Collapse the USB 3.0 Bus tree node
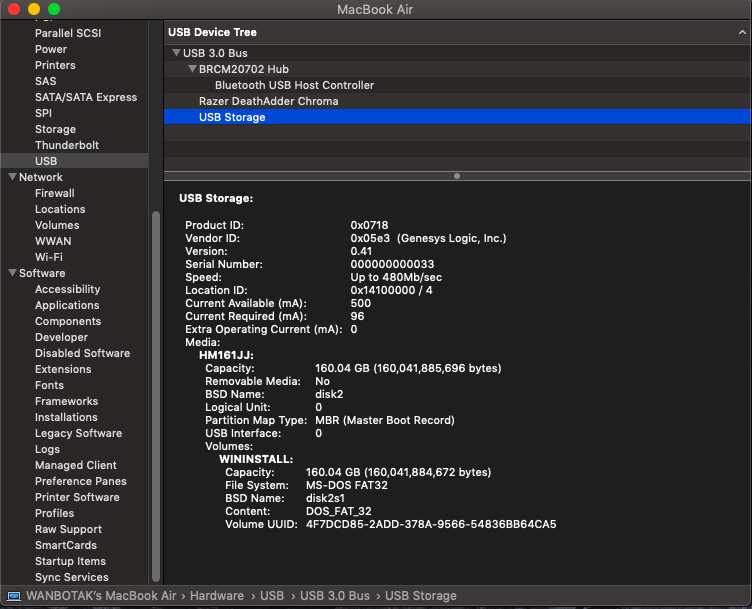Screen dimensions: 752x609 pyautogui.click(x=176, y=53)
